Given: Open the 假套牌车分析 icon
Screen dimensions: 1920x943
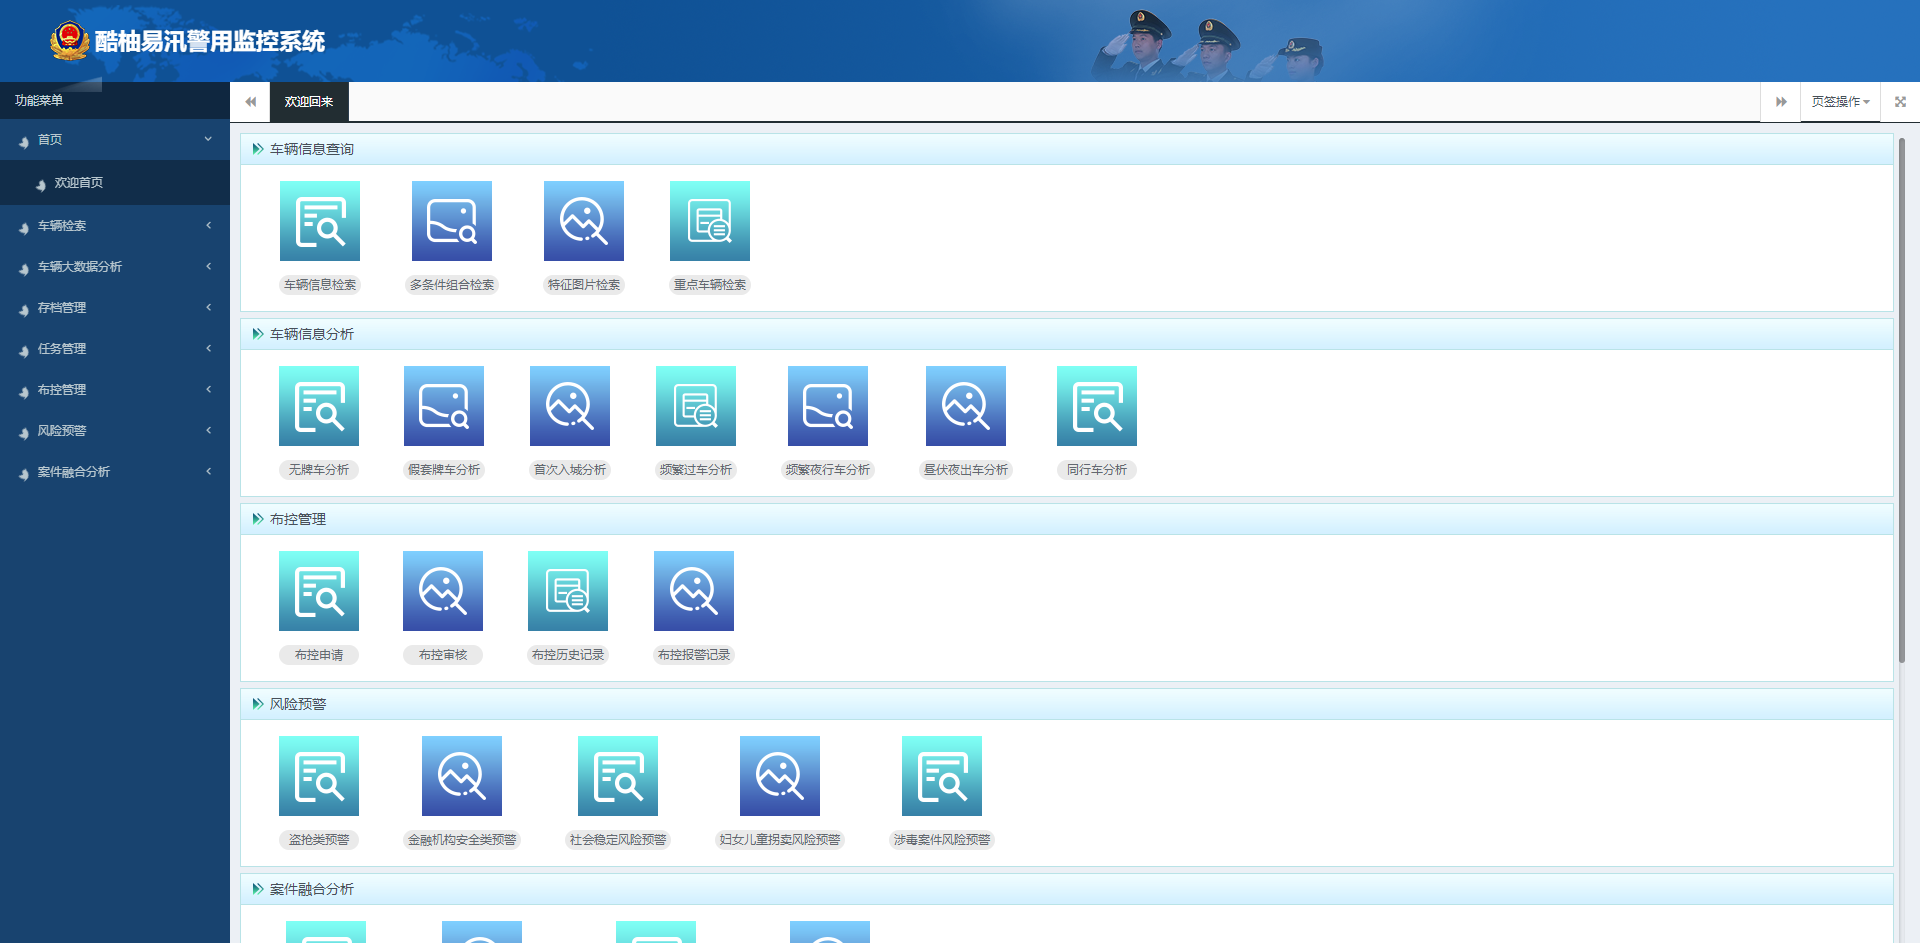Looking at the screenshot, I should [x=444, y=406].
